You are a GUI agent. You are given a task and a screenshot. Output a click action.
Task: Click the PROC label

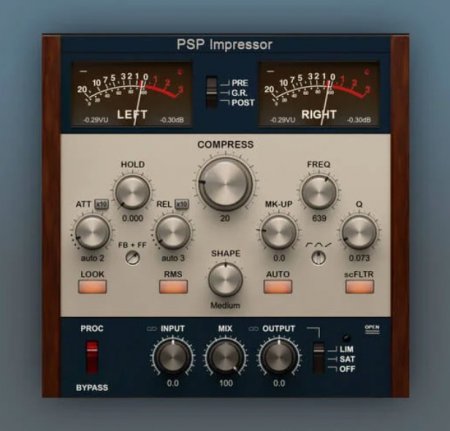[92, 328]
